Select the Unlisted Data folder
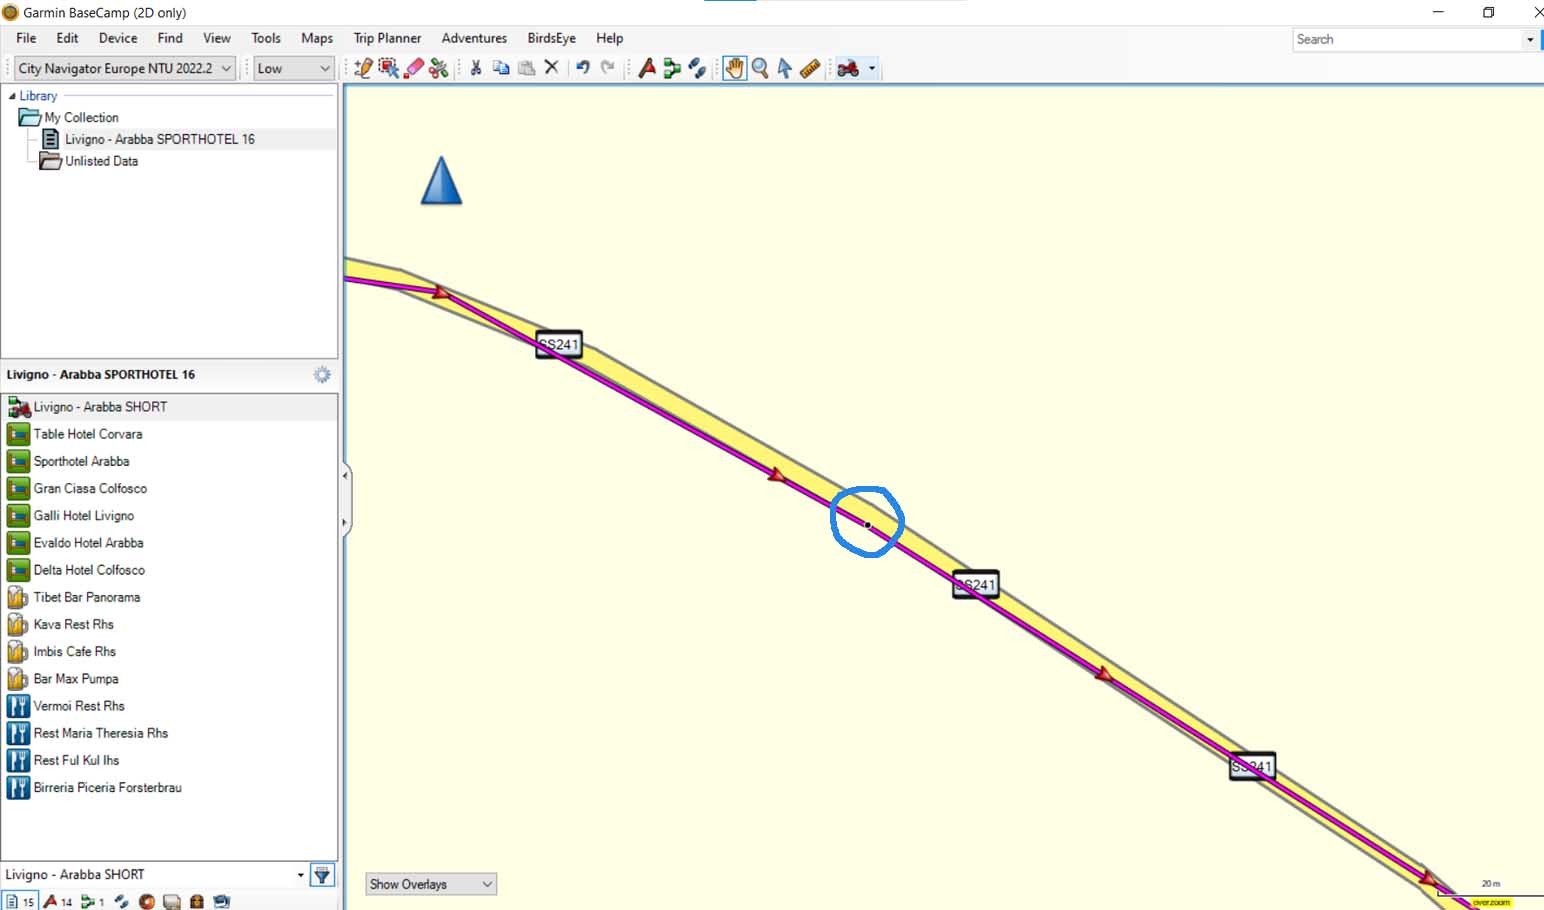This screenshot has height=910, width=1544. pos(101,161)
